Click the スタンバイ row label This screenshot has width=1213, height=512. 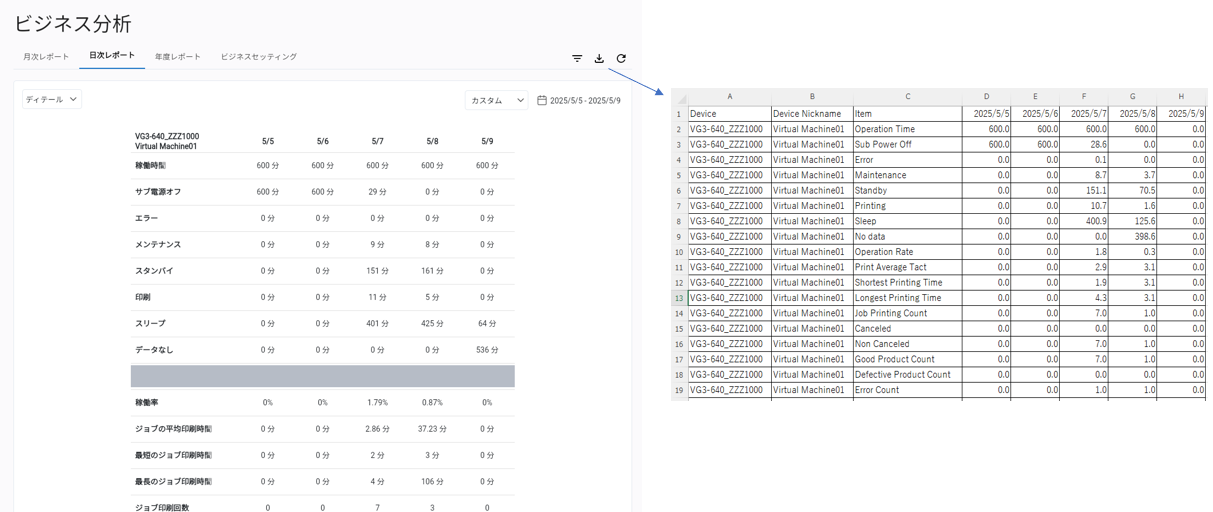click(154, 271)
